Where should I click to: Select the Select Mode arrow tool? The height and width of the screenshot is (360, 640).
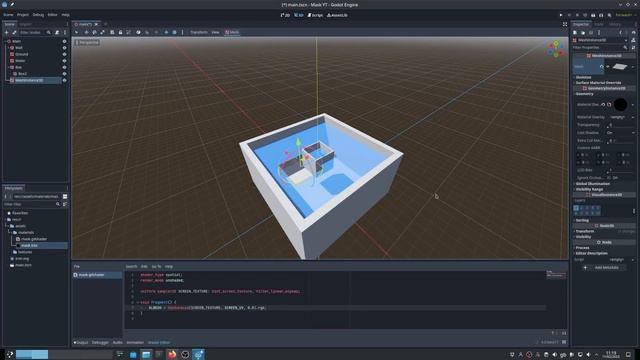(x=76, y=32)
